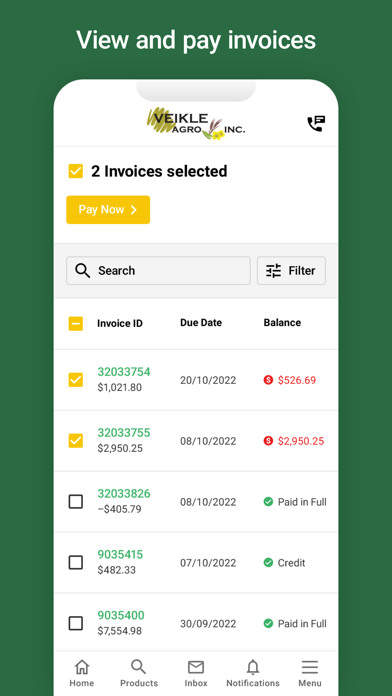Image resolution: width=392 pixels, height=696 pixels.
Task: Go to the Home tab
Action: coord(82,673)
